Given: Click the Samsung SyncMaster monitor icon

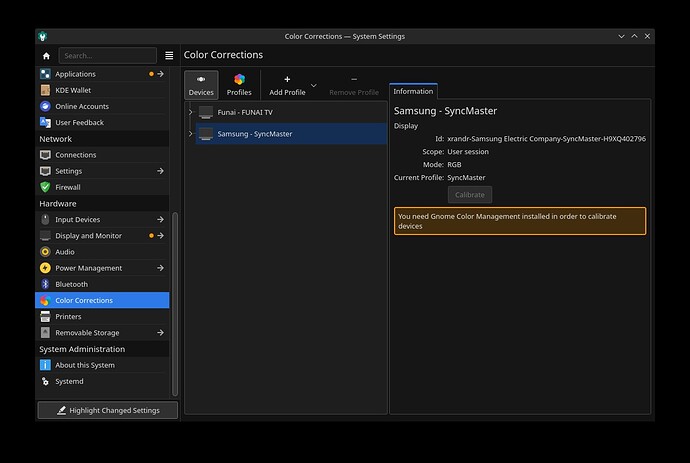Looking at the screenshot, I should point(206,134).
